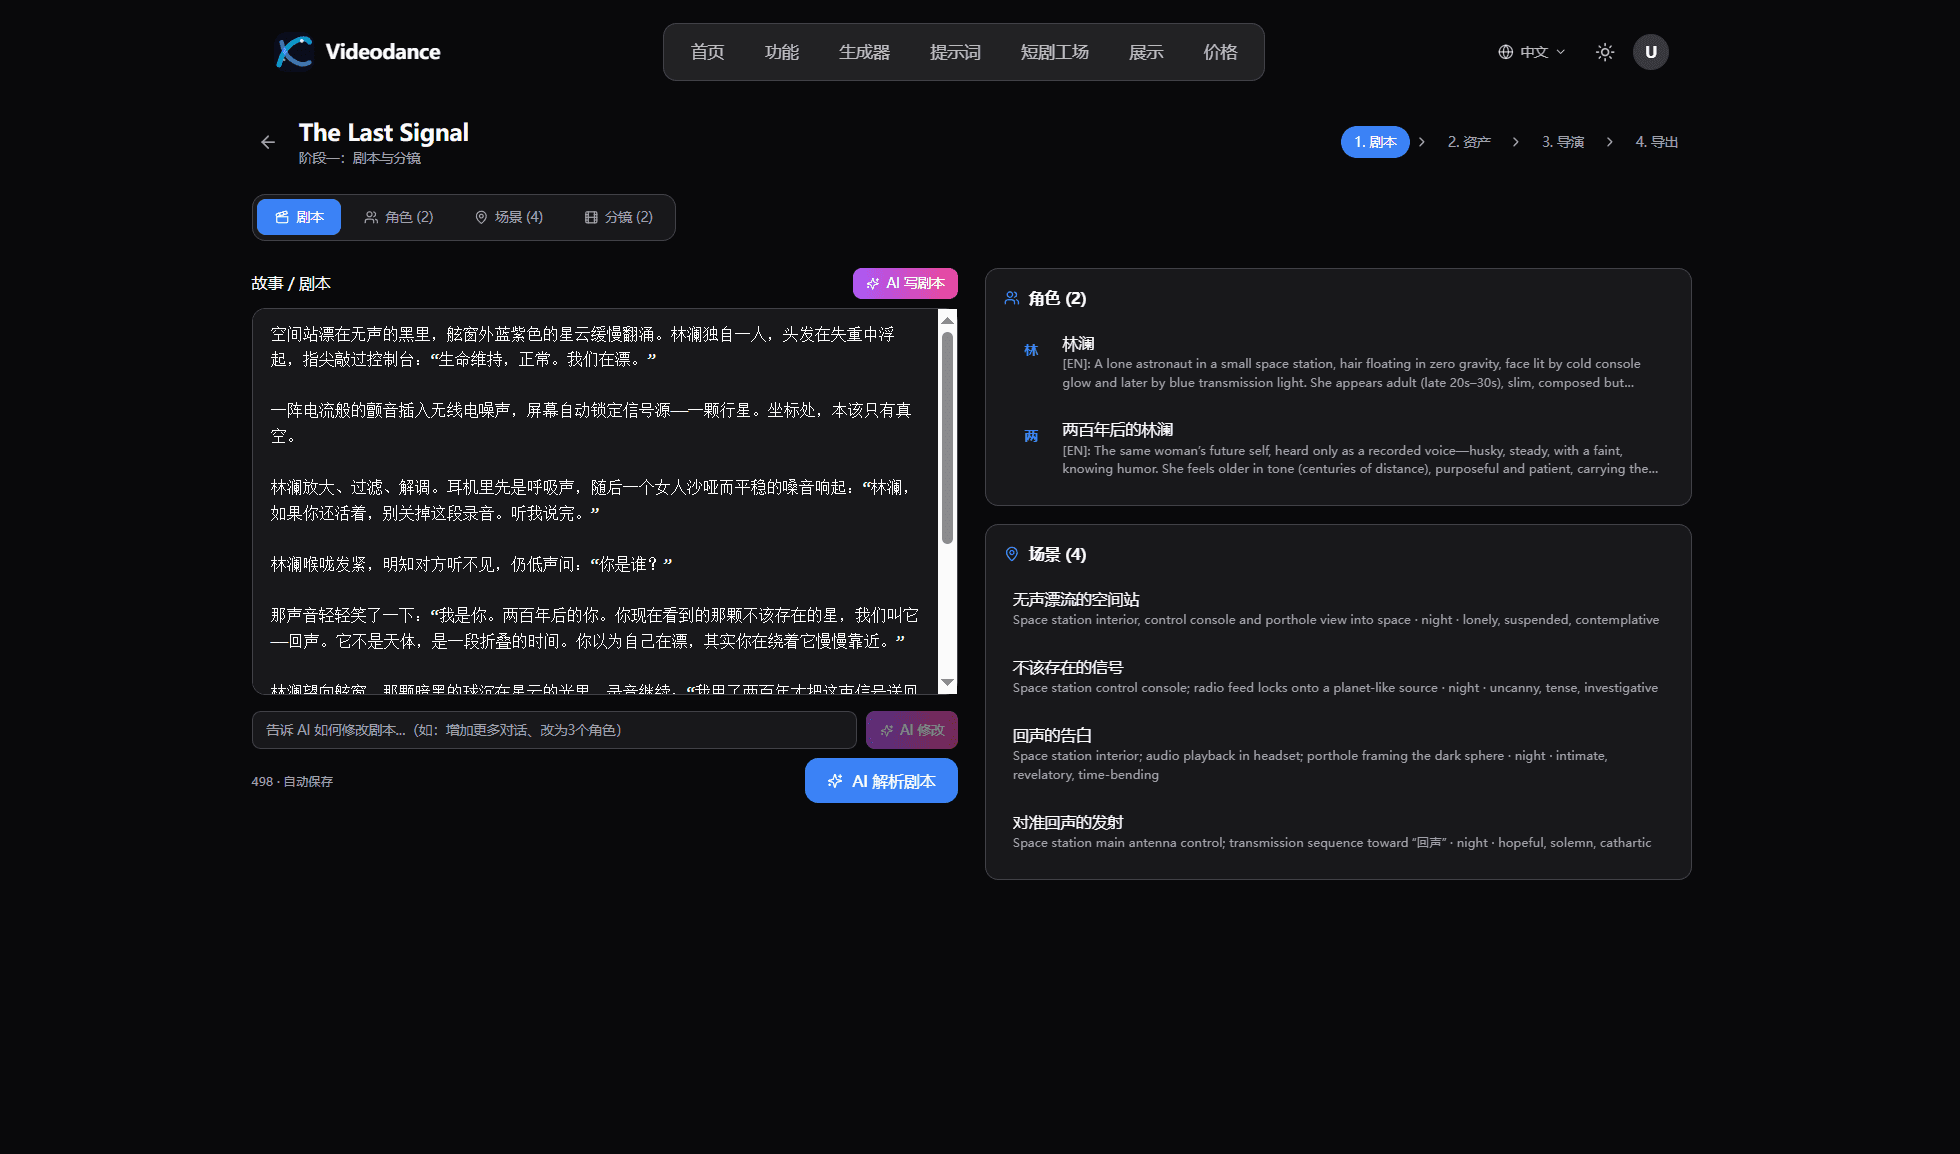Navigate to the 价格 page

click(1220, 52)
